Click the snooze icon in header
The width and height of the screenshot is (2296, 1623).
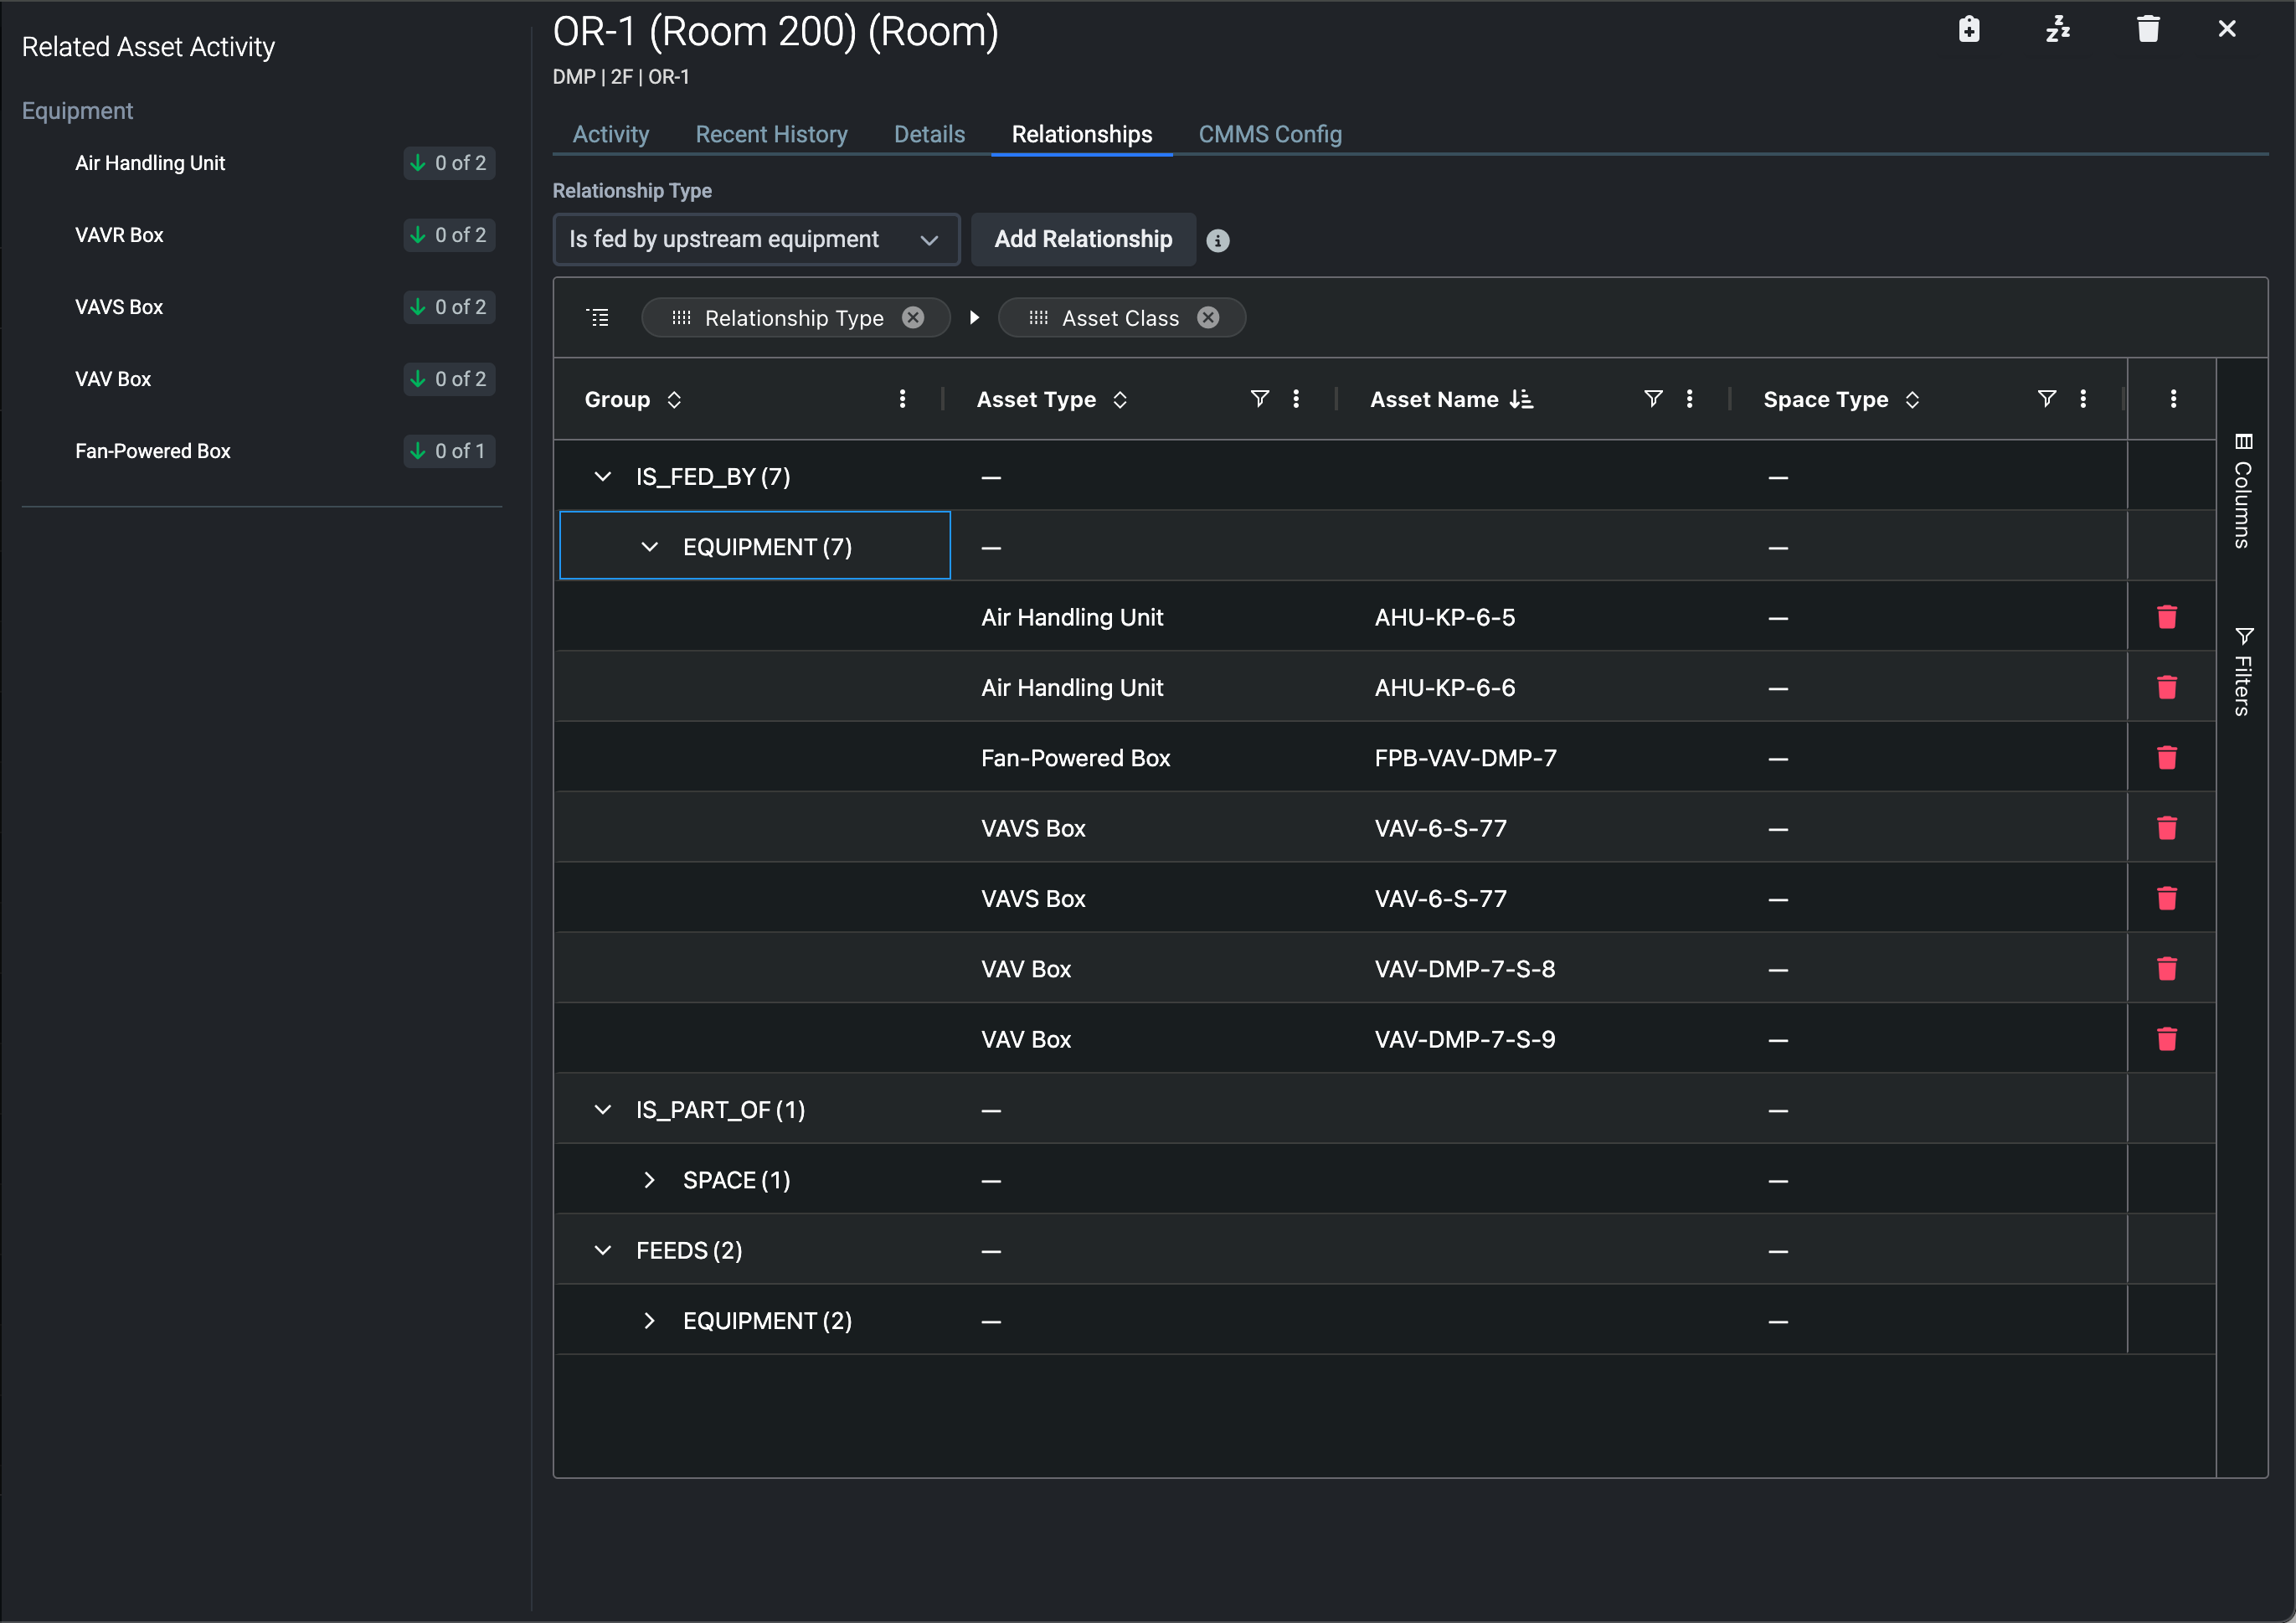pyautogui.click(x=2058, y=29)
